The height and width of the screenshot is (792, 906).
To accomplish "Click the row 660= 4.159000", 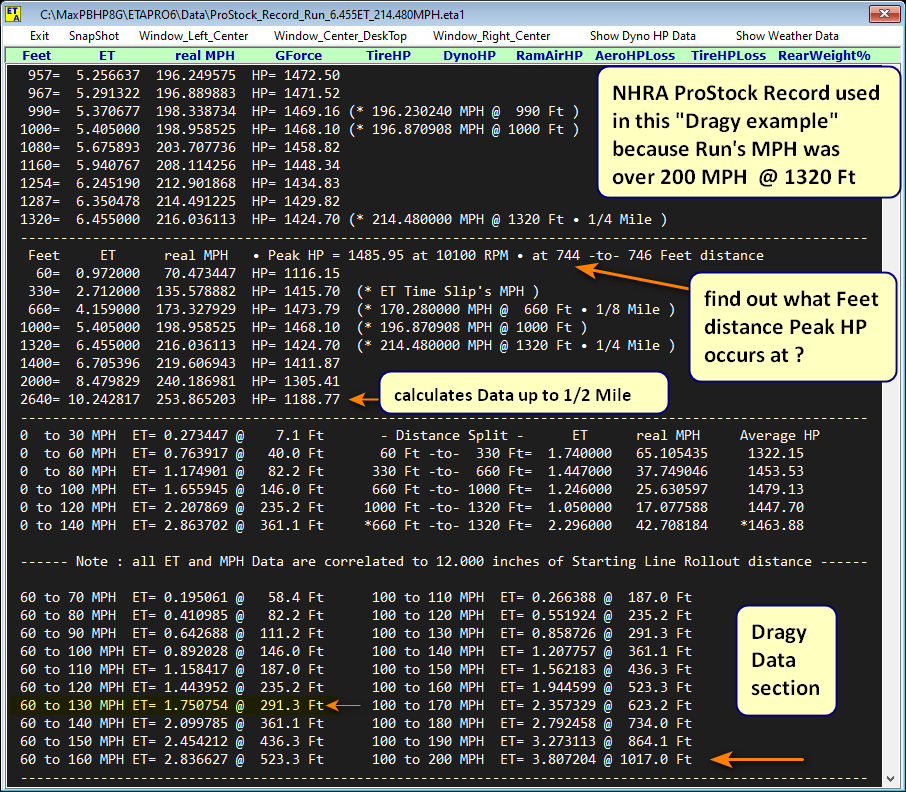I will (351, 309).
